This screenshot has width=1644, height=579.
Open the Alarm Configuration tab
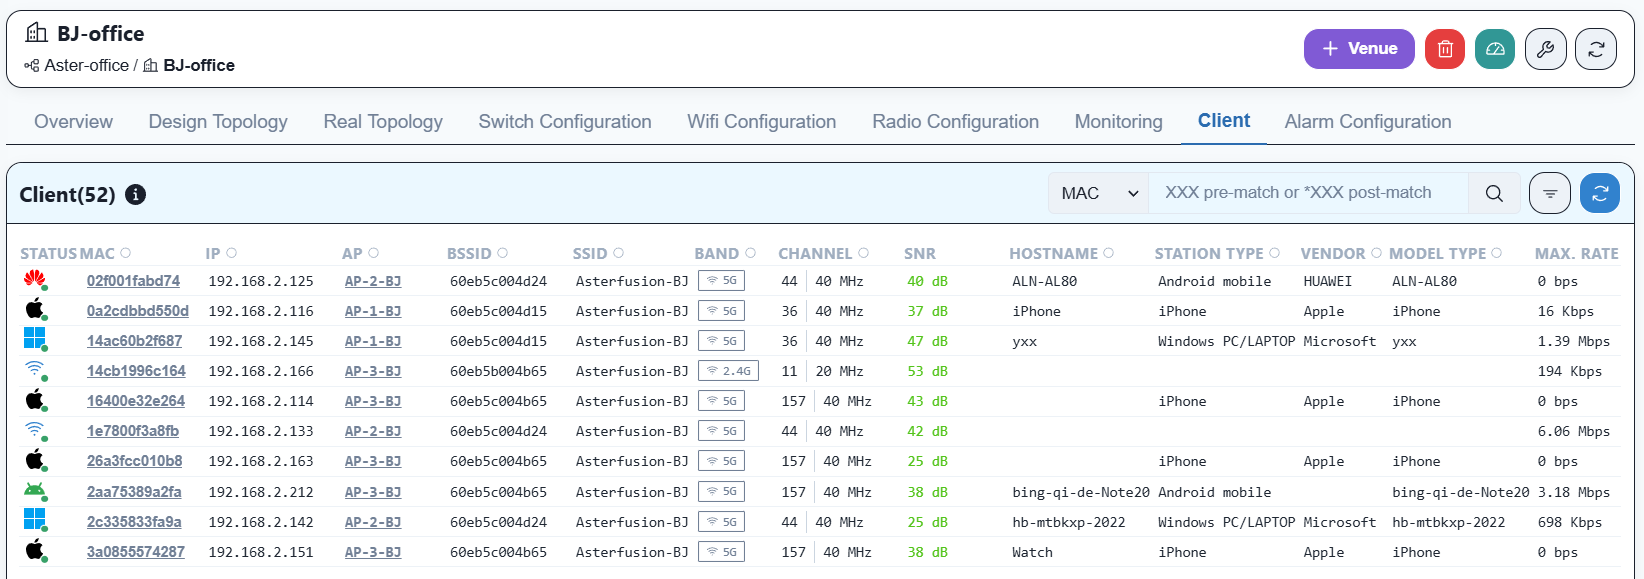(x=1367, y=122)
